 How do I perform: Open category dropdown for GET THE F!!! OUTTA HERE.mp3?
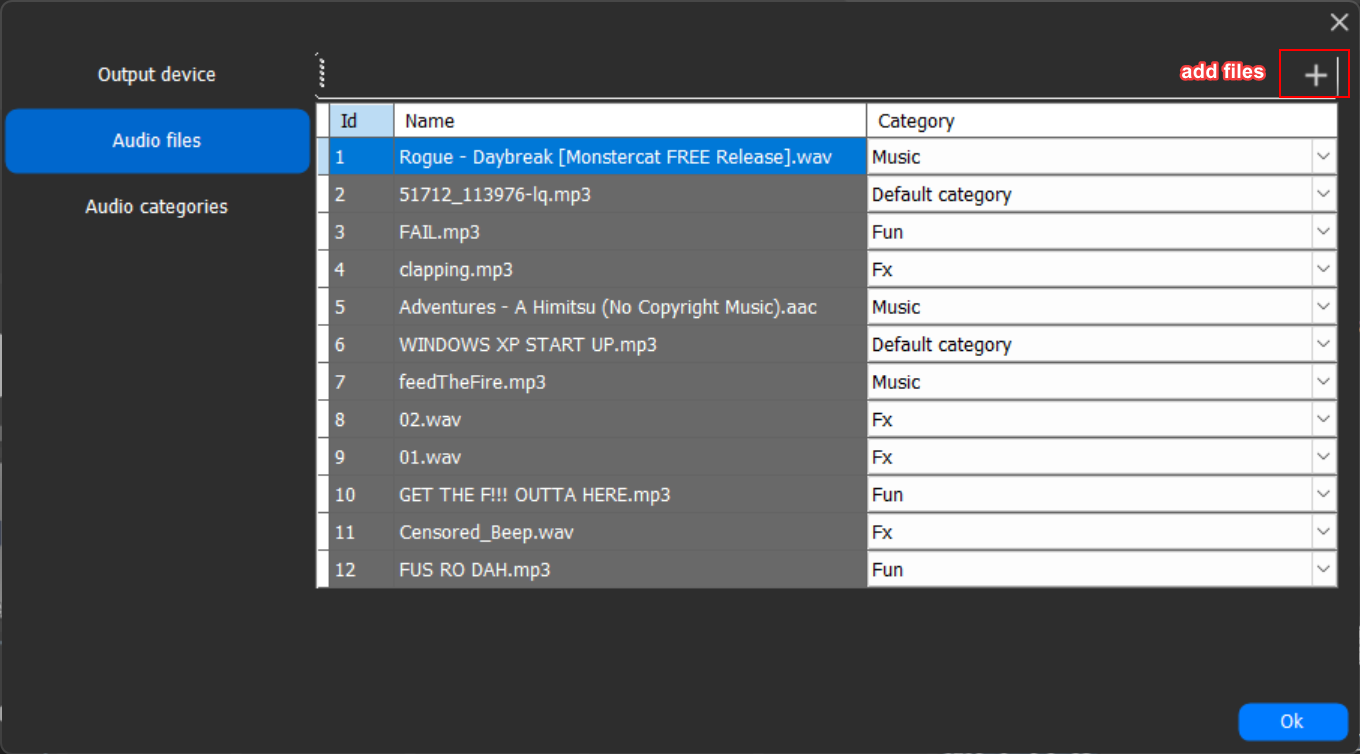[1324, 494]
